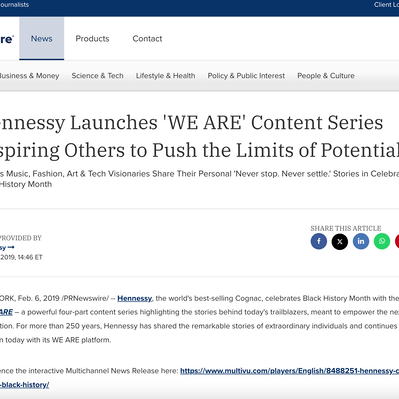Viewport: 399px width, 399px height.
Task: Open the Products menu
Action: point(92,39)
